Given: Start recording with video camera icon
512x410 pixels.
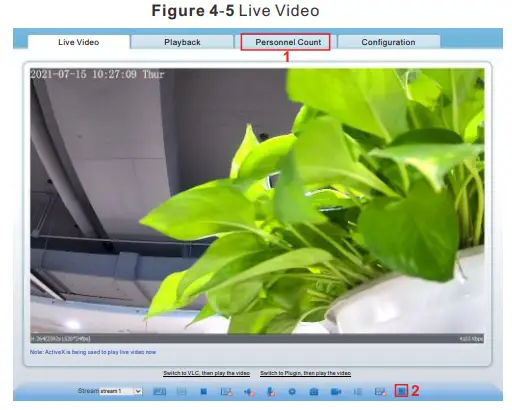Looking at the screenshot, I should [336, 391].
